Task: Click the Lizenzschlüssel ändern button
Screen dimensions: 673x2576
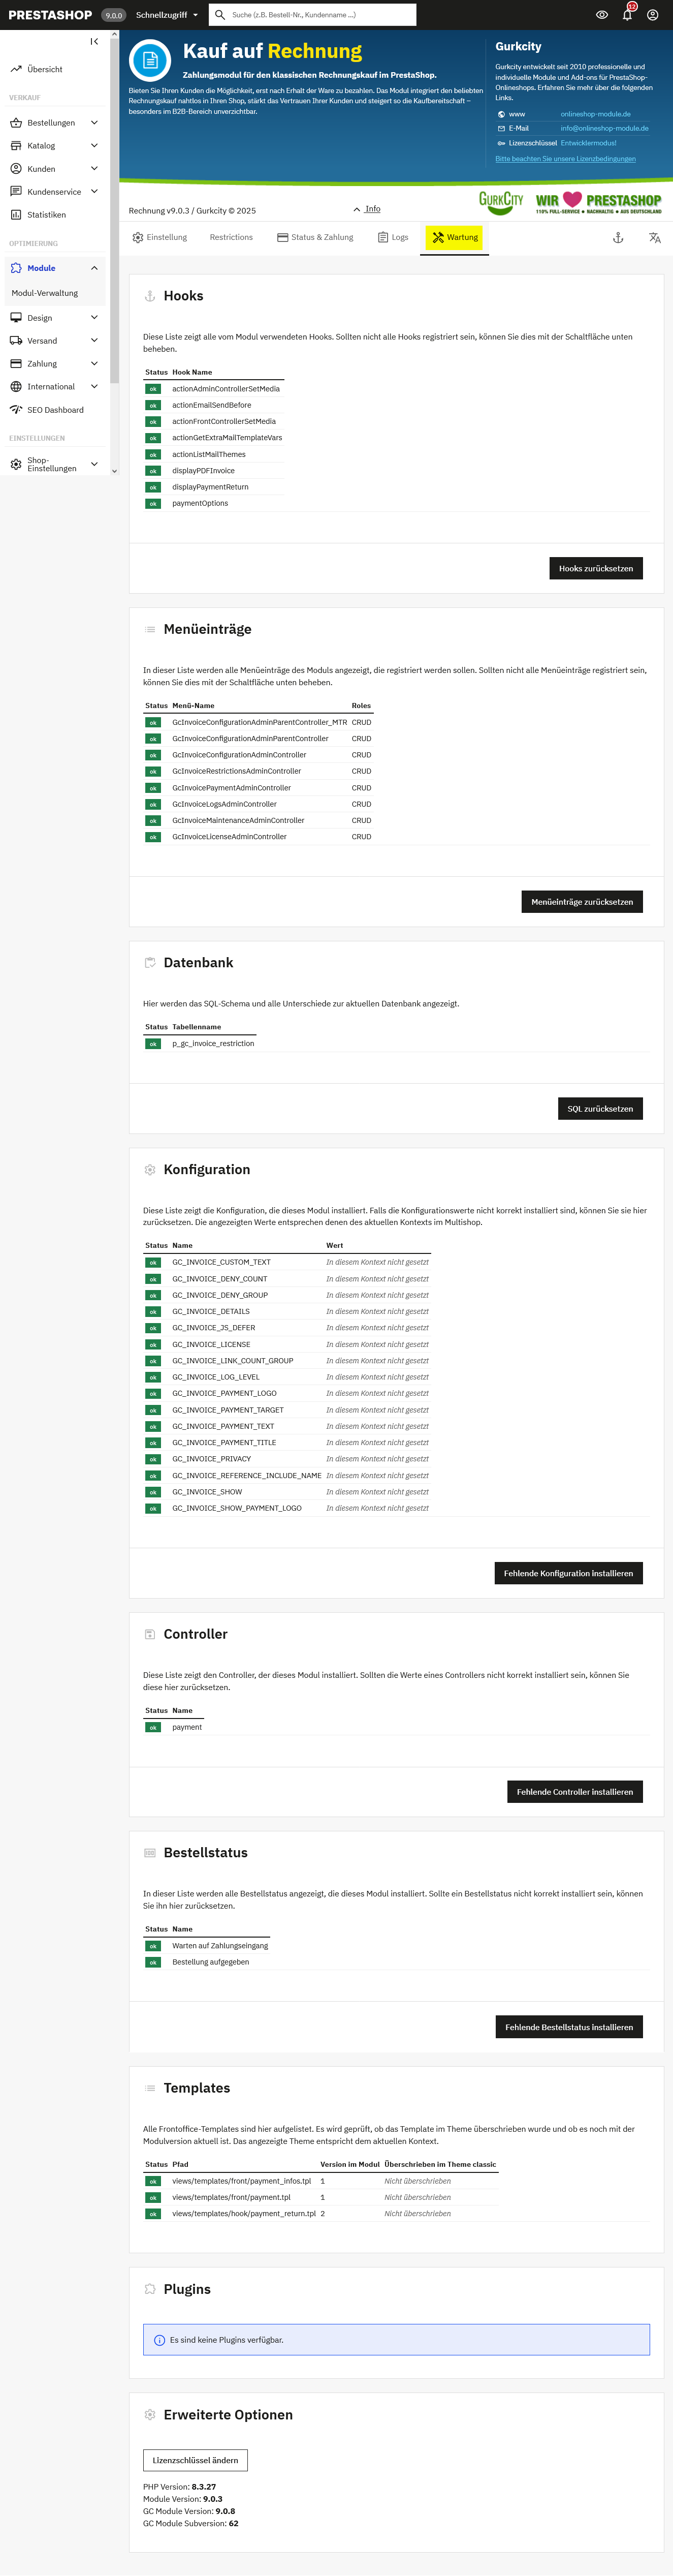Action: (x=195, y=2460)
